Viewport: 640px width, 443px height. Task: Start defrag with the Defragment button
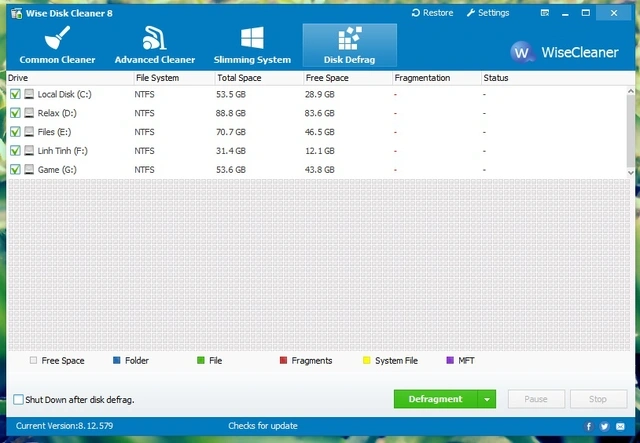click(x=436, y=399)
